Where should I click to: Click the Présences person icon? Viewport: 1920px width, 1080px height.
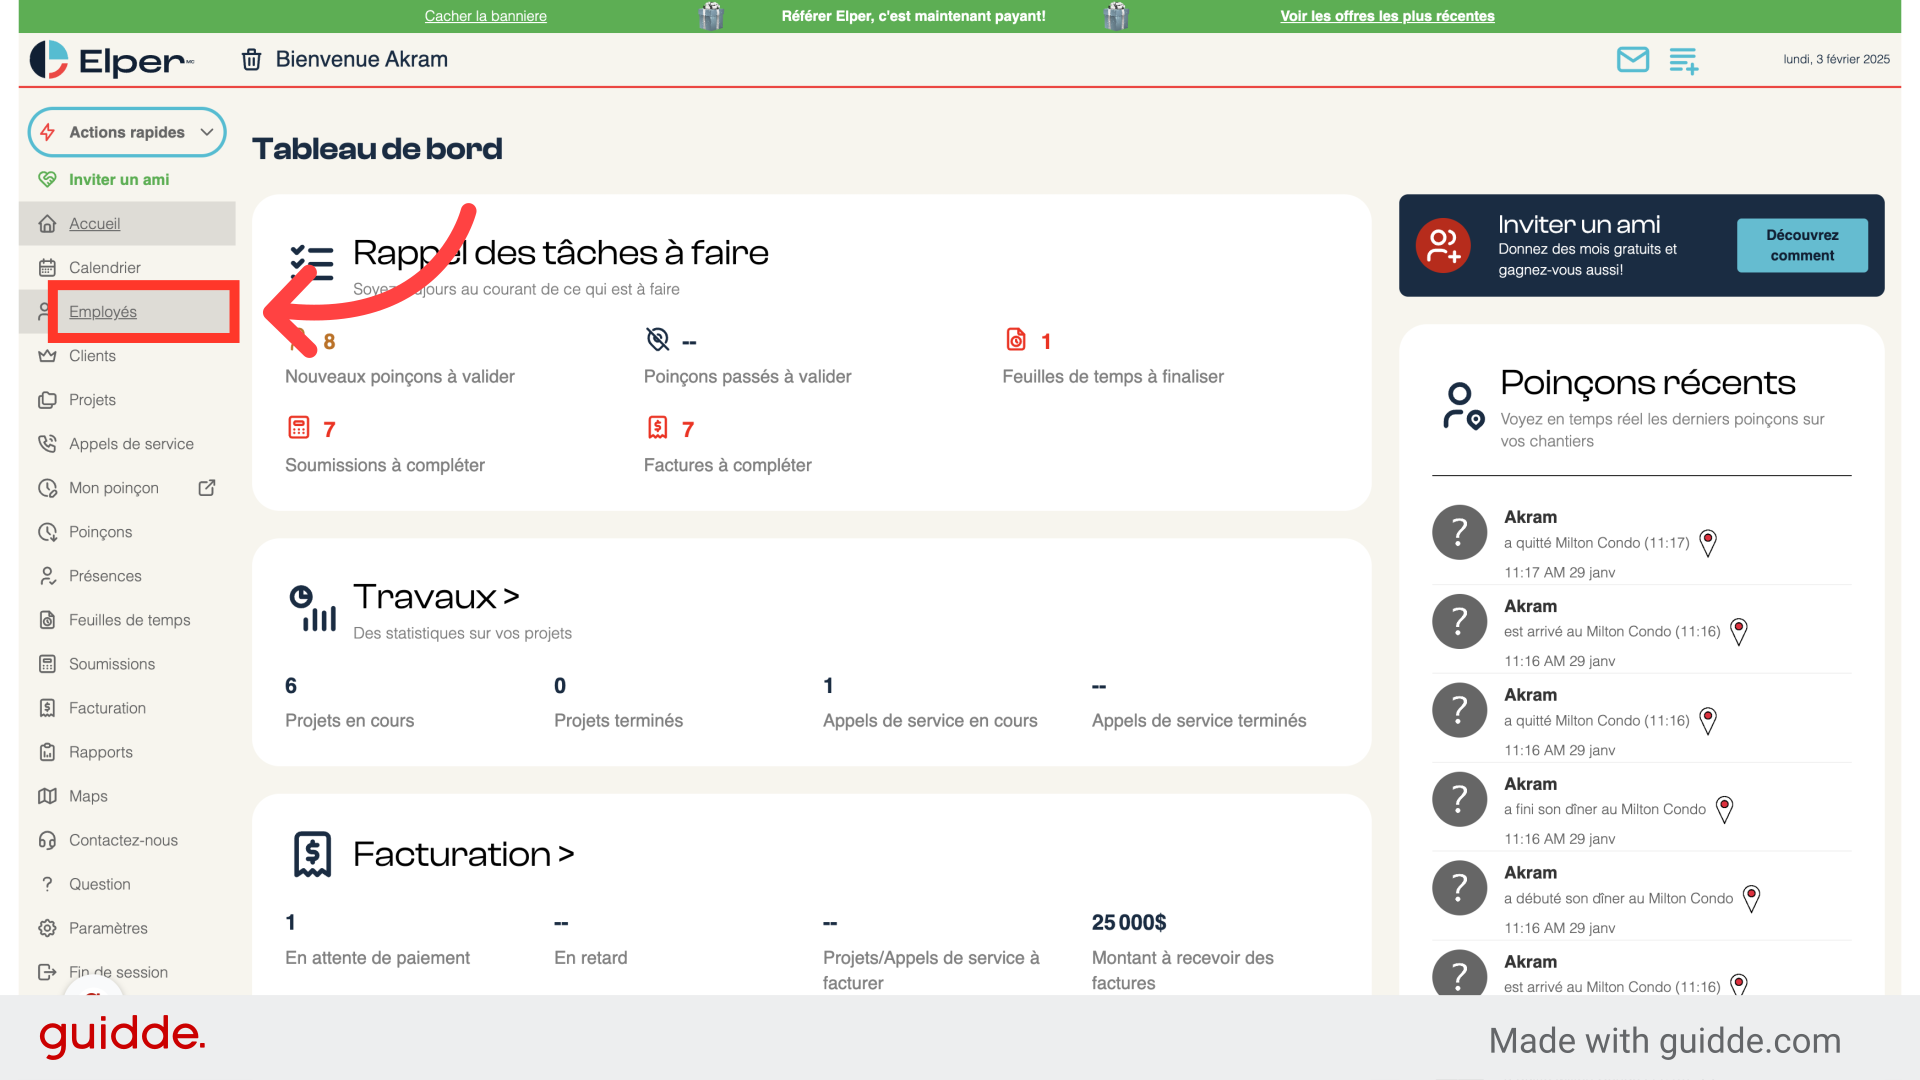coord(47,576)
